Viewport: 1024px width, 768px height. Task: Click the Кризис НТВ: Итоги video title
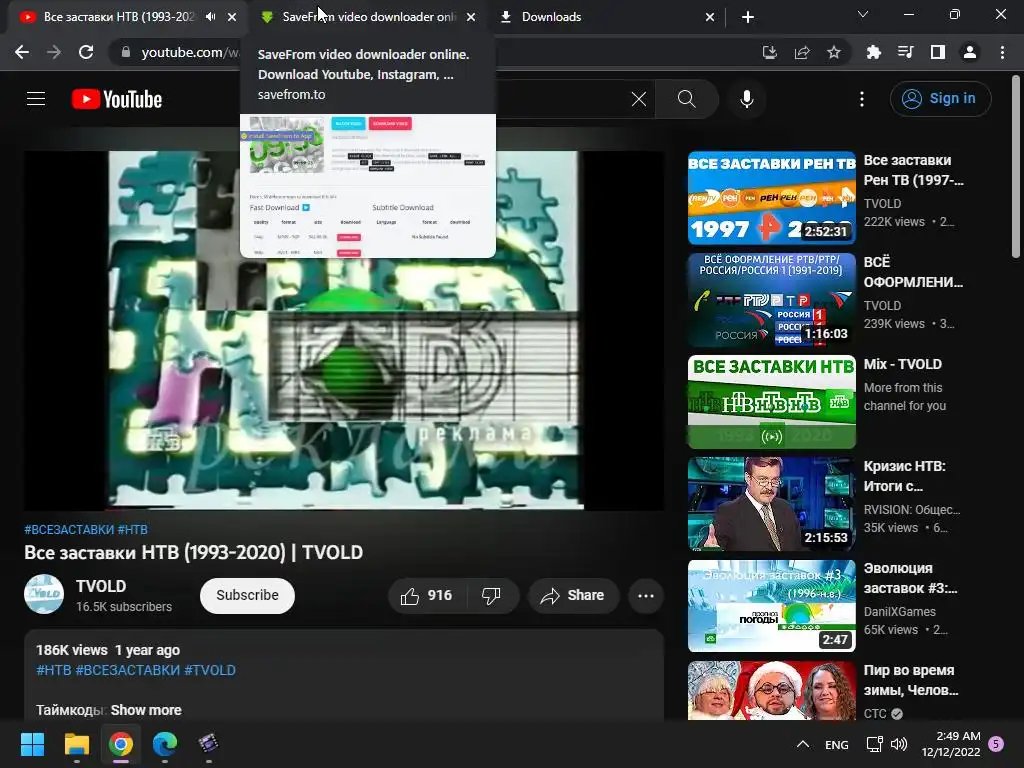(x=904, y=476)
